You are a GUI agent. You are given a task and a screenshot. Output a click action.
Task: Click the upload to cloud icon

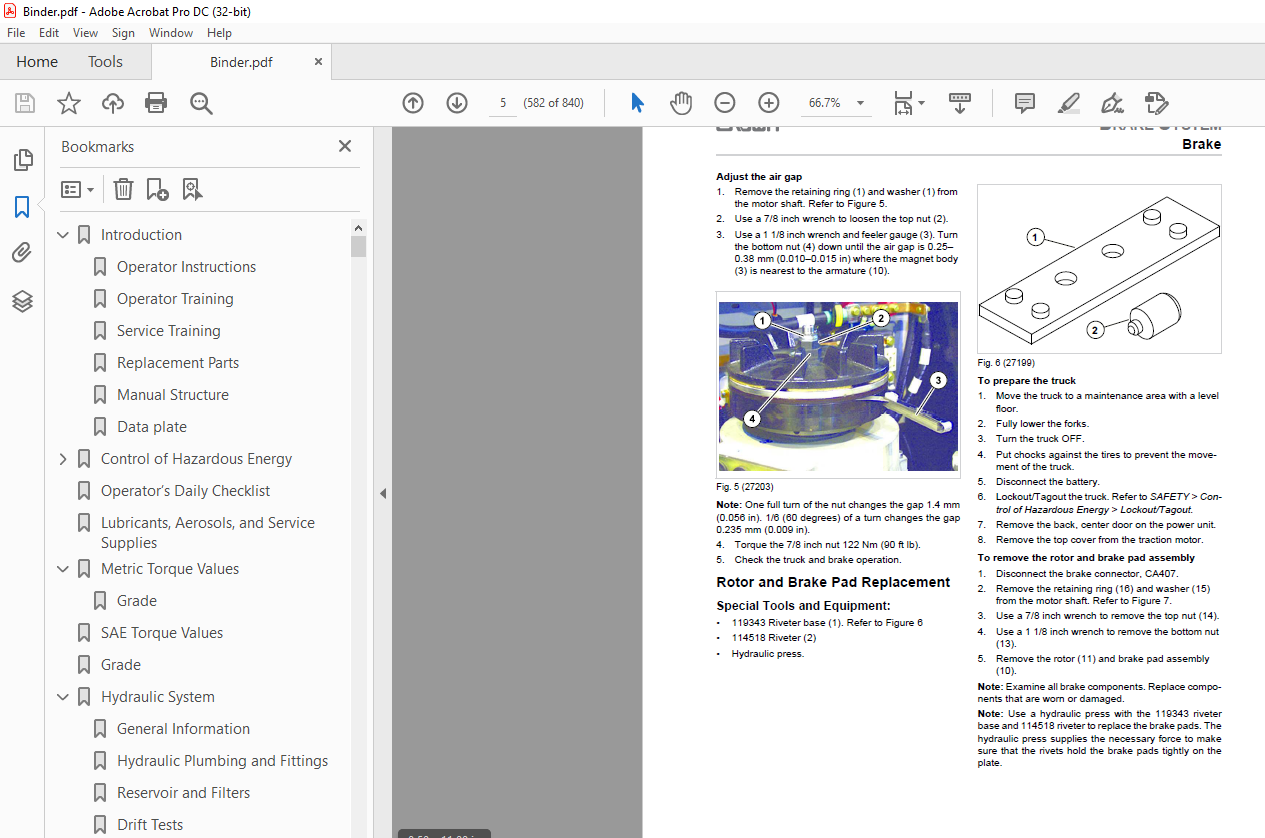pos(113,103)
